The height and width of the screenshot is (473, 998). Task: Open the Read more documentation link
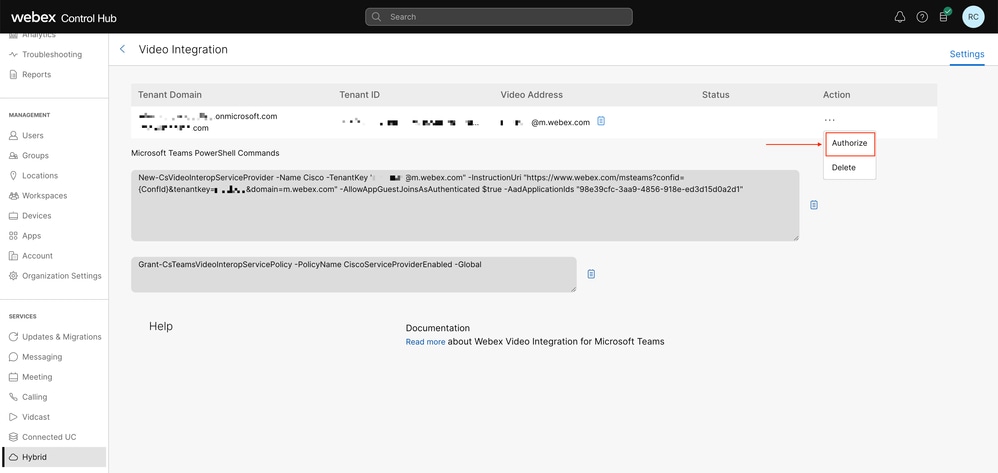pos(425,342)
